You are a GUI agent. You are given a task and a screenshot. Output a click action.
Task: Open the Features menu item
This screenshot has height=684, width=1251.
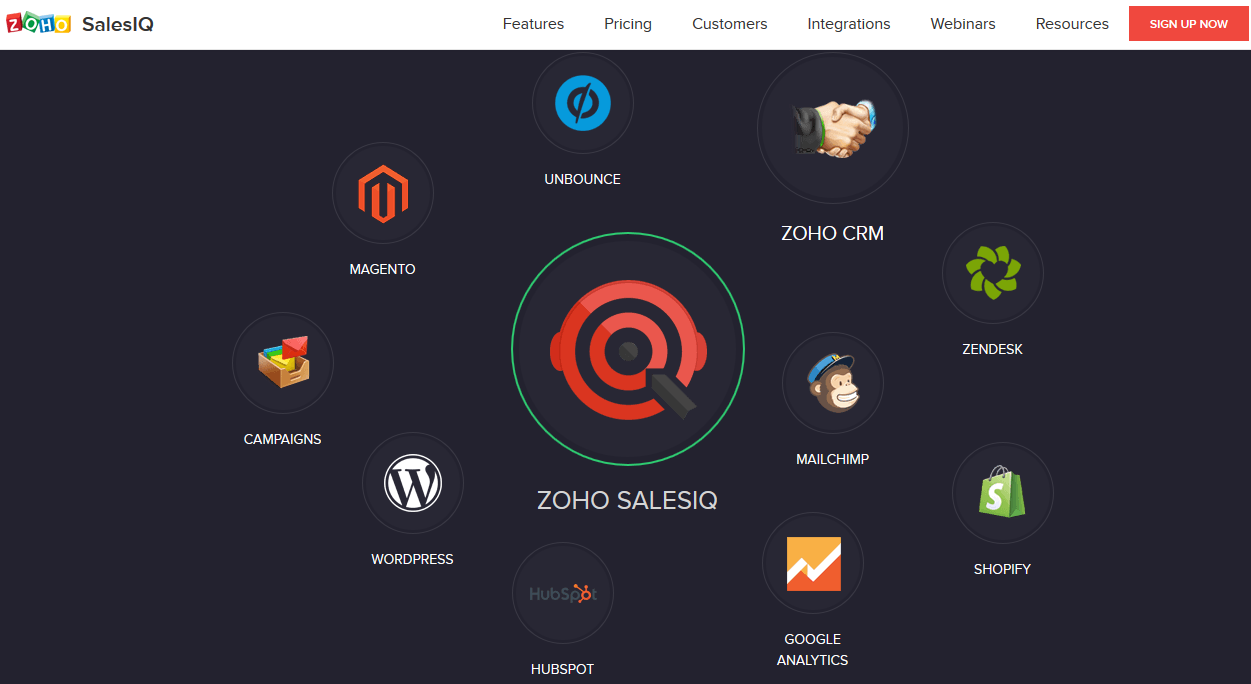[533, 24]
